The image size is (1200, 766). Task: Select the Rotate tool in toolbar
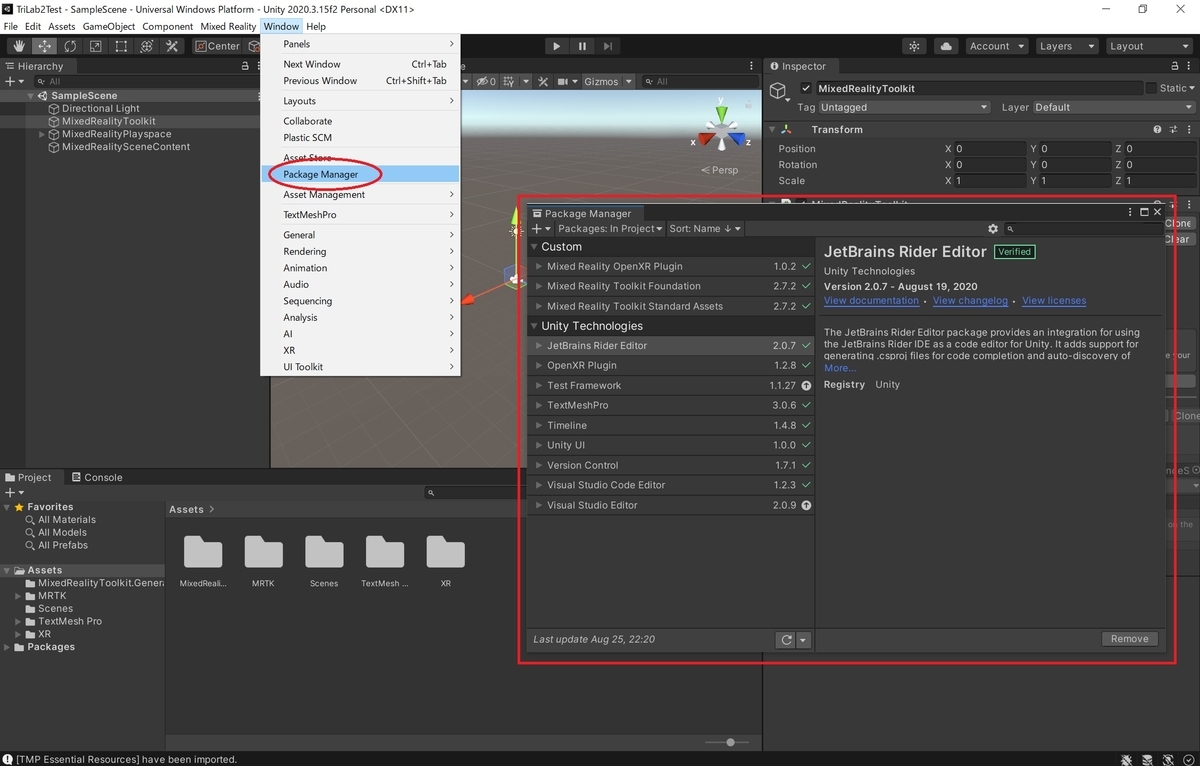coord(70,46)
